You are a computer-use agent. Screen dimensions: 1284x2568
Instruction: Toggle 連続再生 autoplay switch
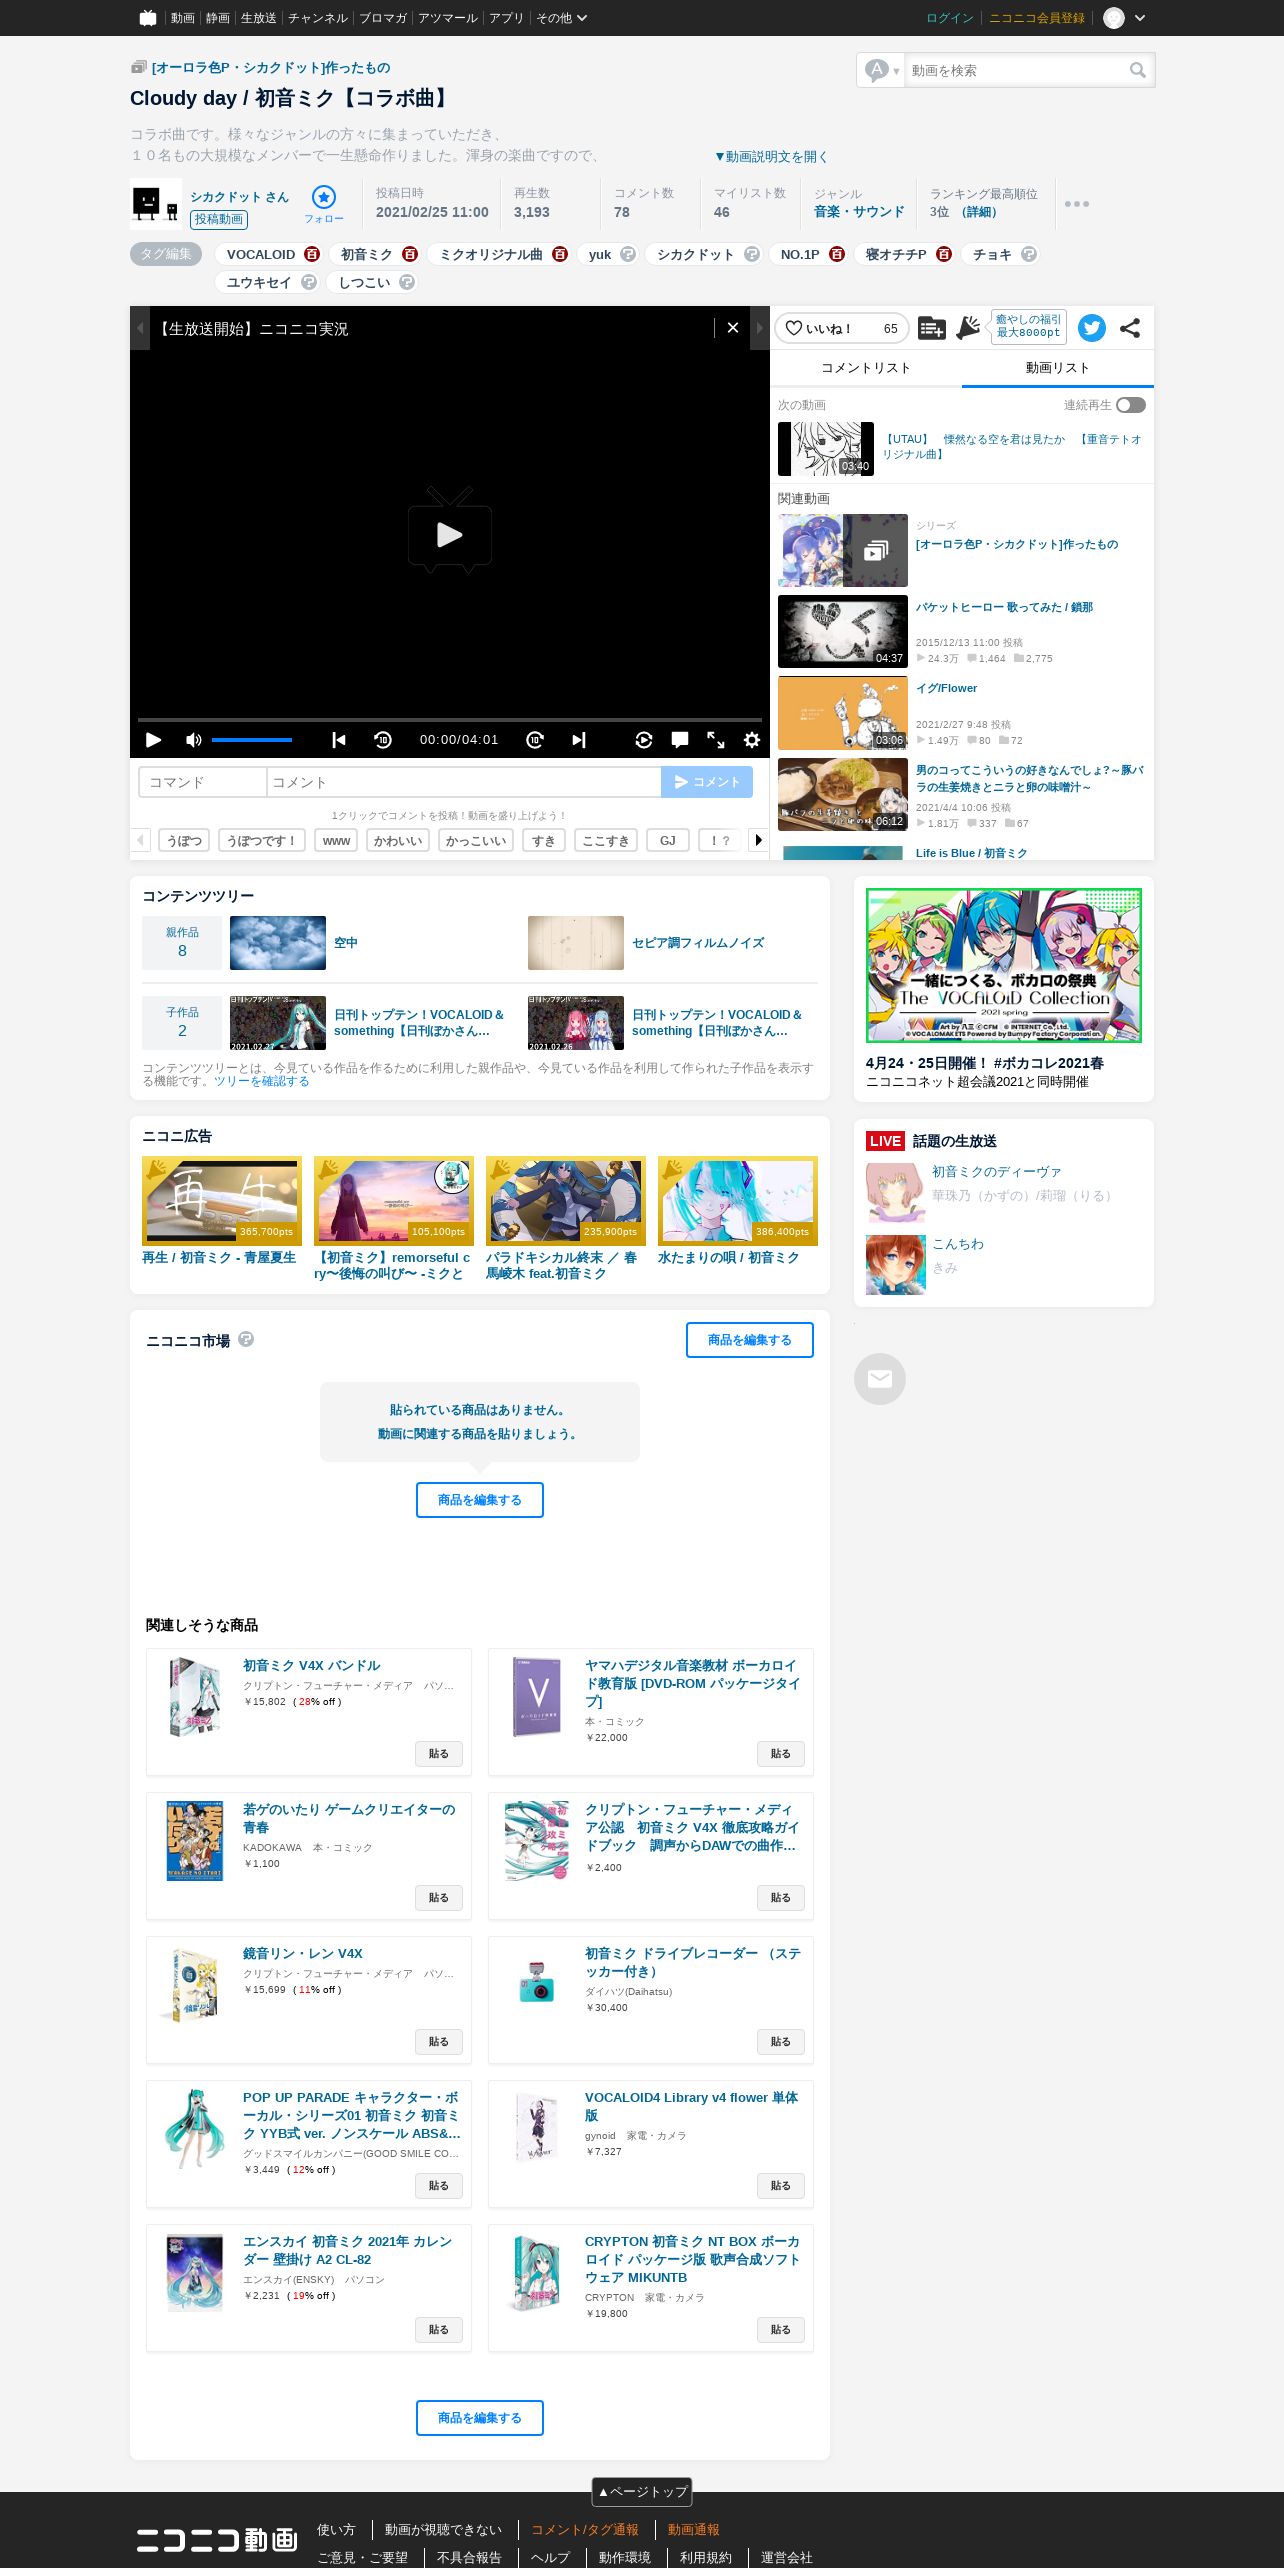pos(1131,405)
